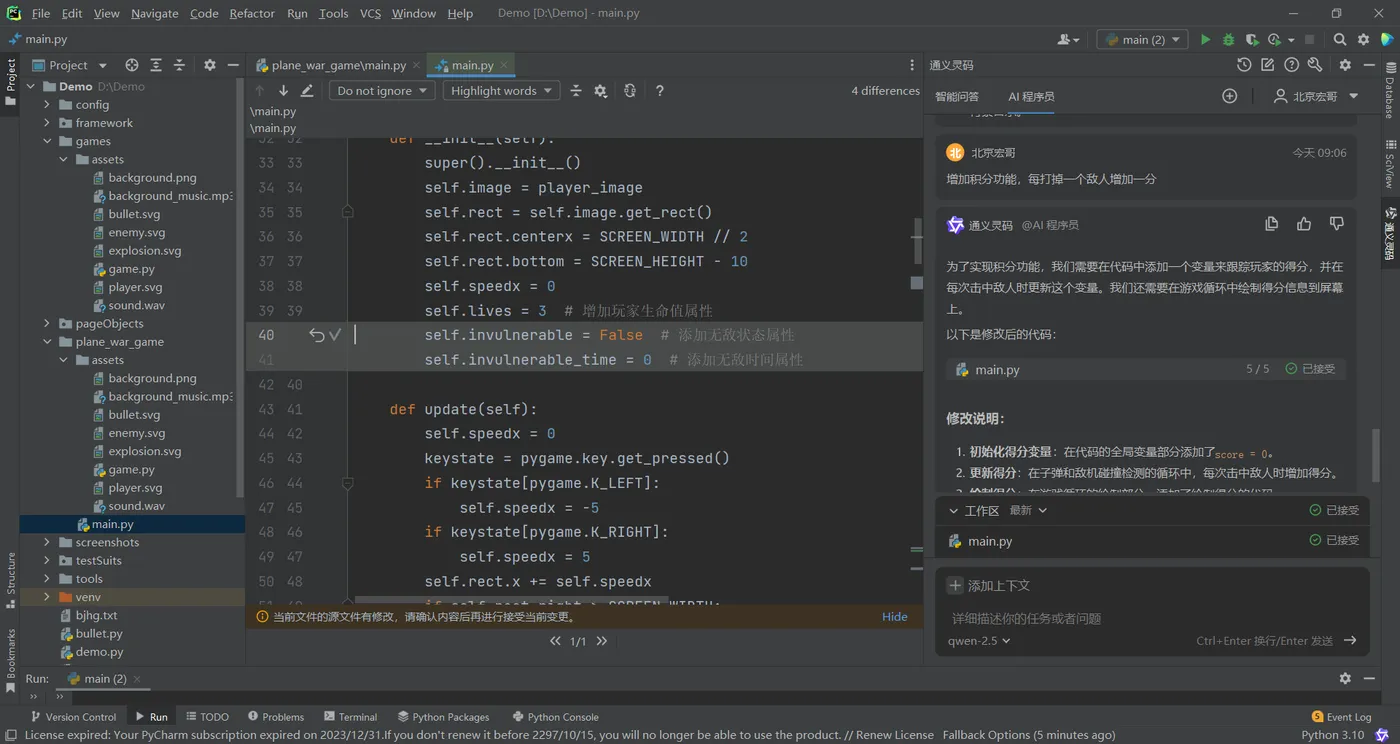
Task: Open the Refactor menu
Action: pos(252,13)
